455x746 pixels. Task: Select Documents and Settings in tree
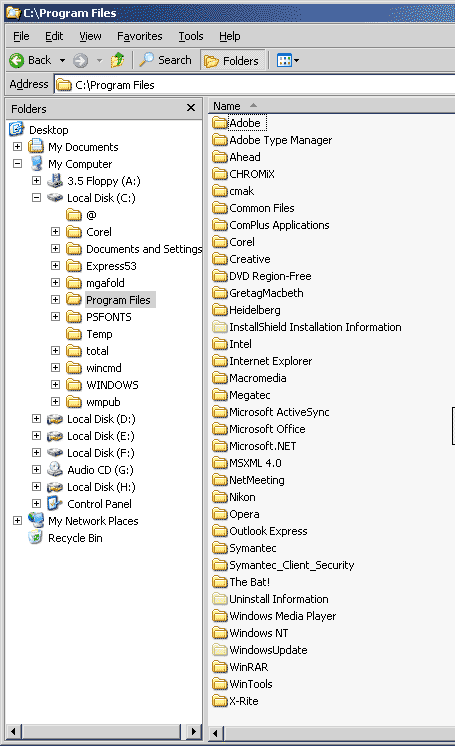click(144, 249)
